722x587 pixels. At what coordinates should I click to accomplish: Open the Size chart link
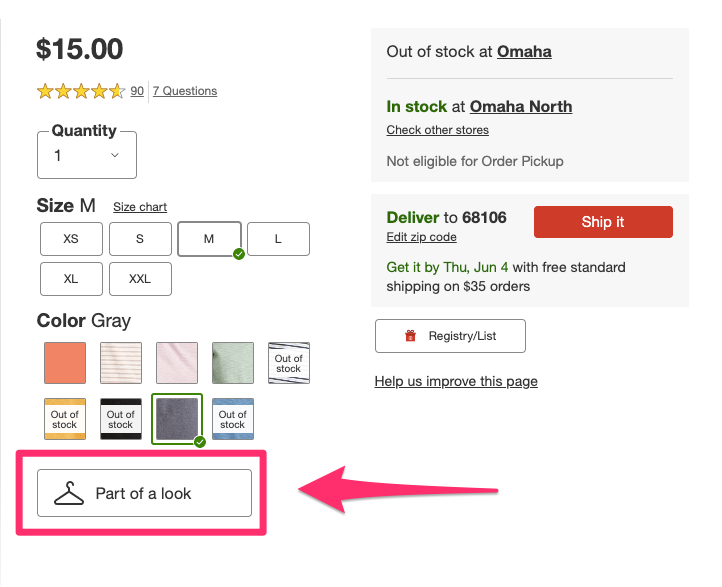point(140,207)
